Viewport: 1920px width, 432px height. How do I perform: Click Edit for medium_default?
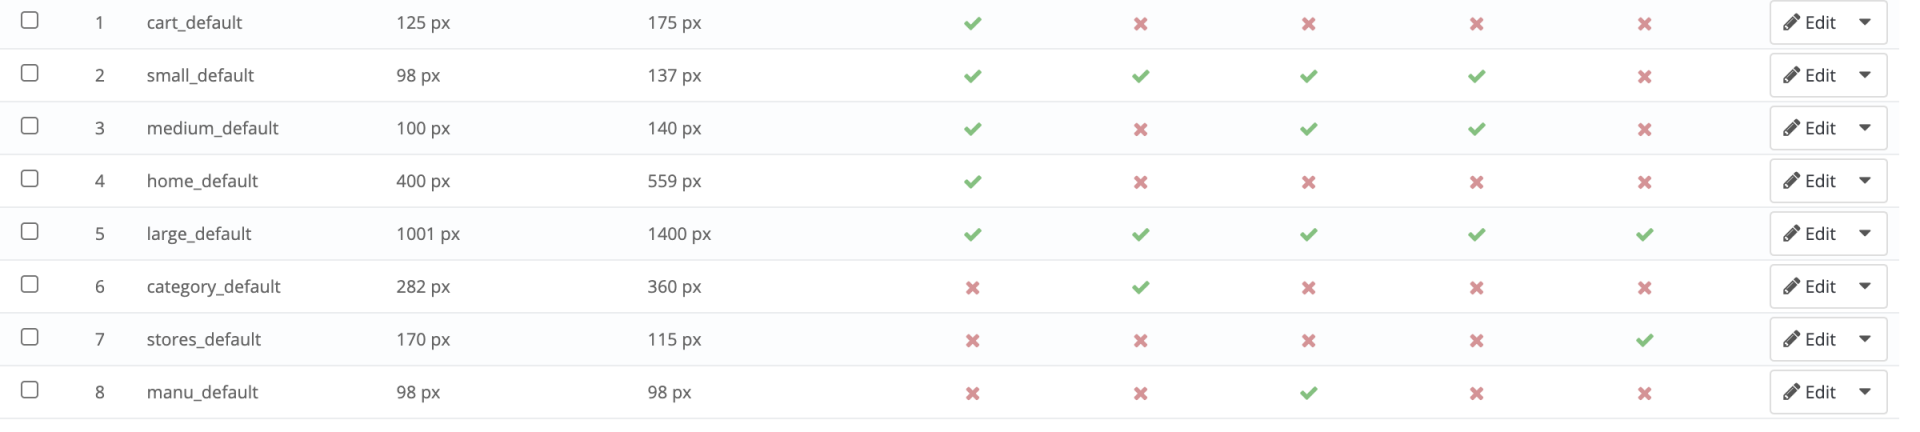point(1809,128)
